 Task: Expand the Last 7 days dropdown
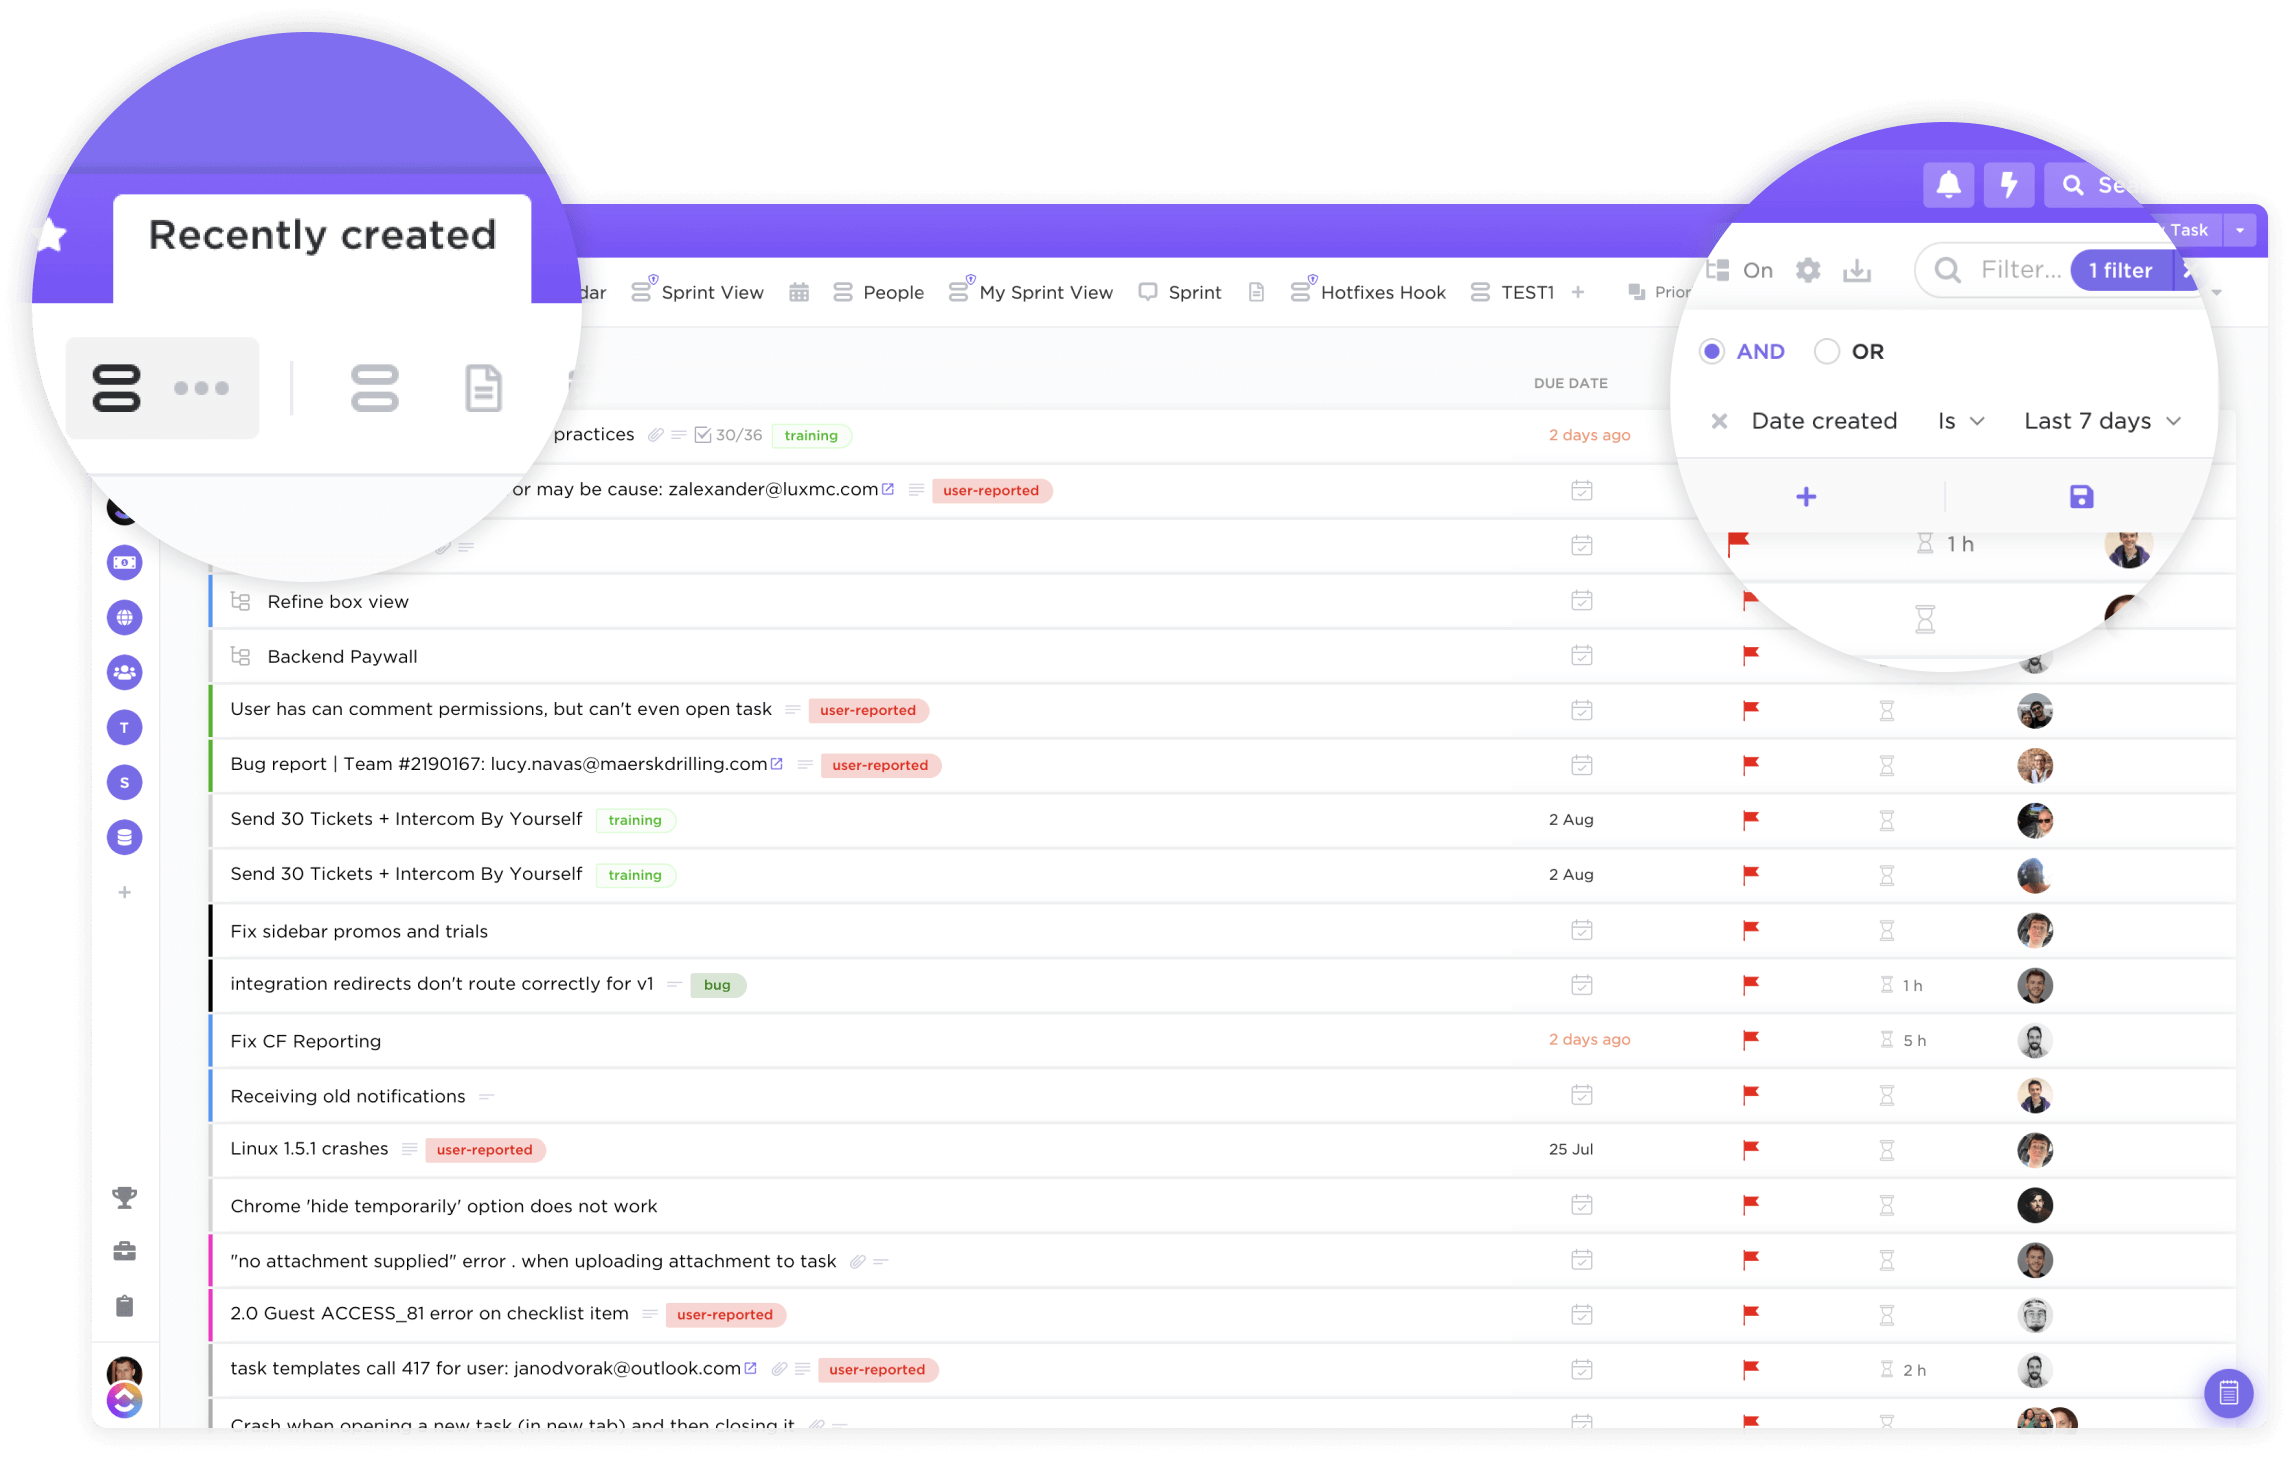coord(2100,420)
